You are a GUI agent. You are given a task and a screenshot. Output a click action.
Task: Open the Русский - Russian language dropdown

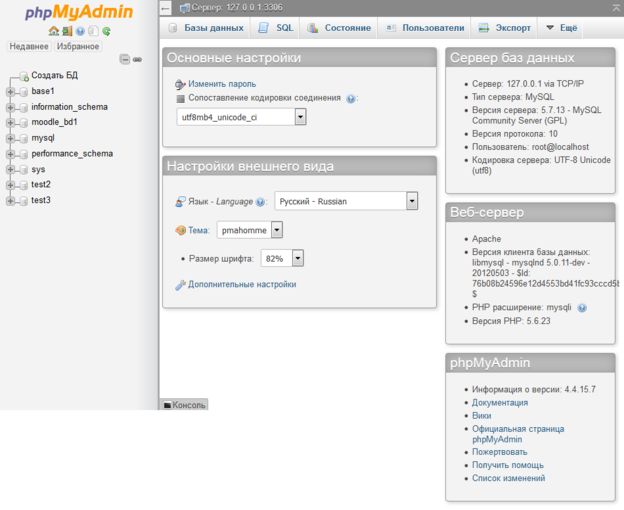pyautogui.click(x=346, y=201)
